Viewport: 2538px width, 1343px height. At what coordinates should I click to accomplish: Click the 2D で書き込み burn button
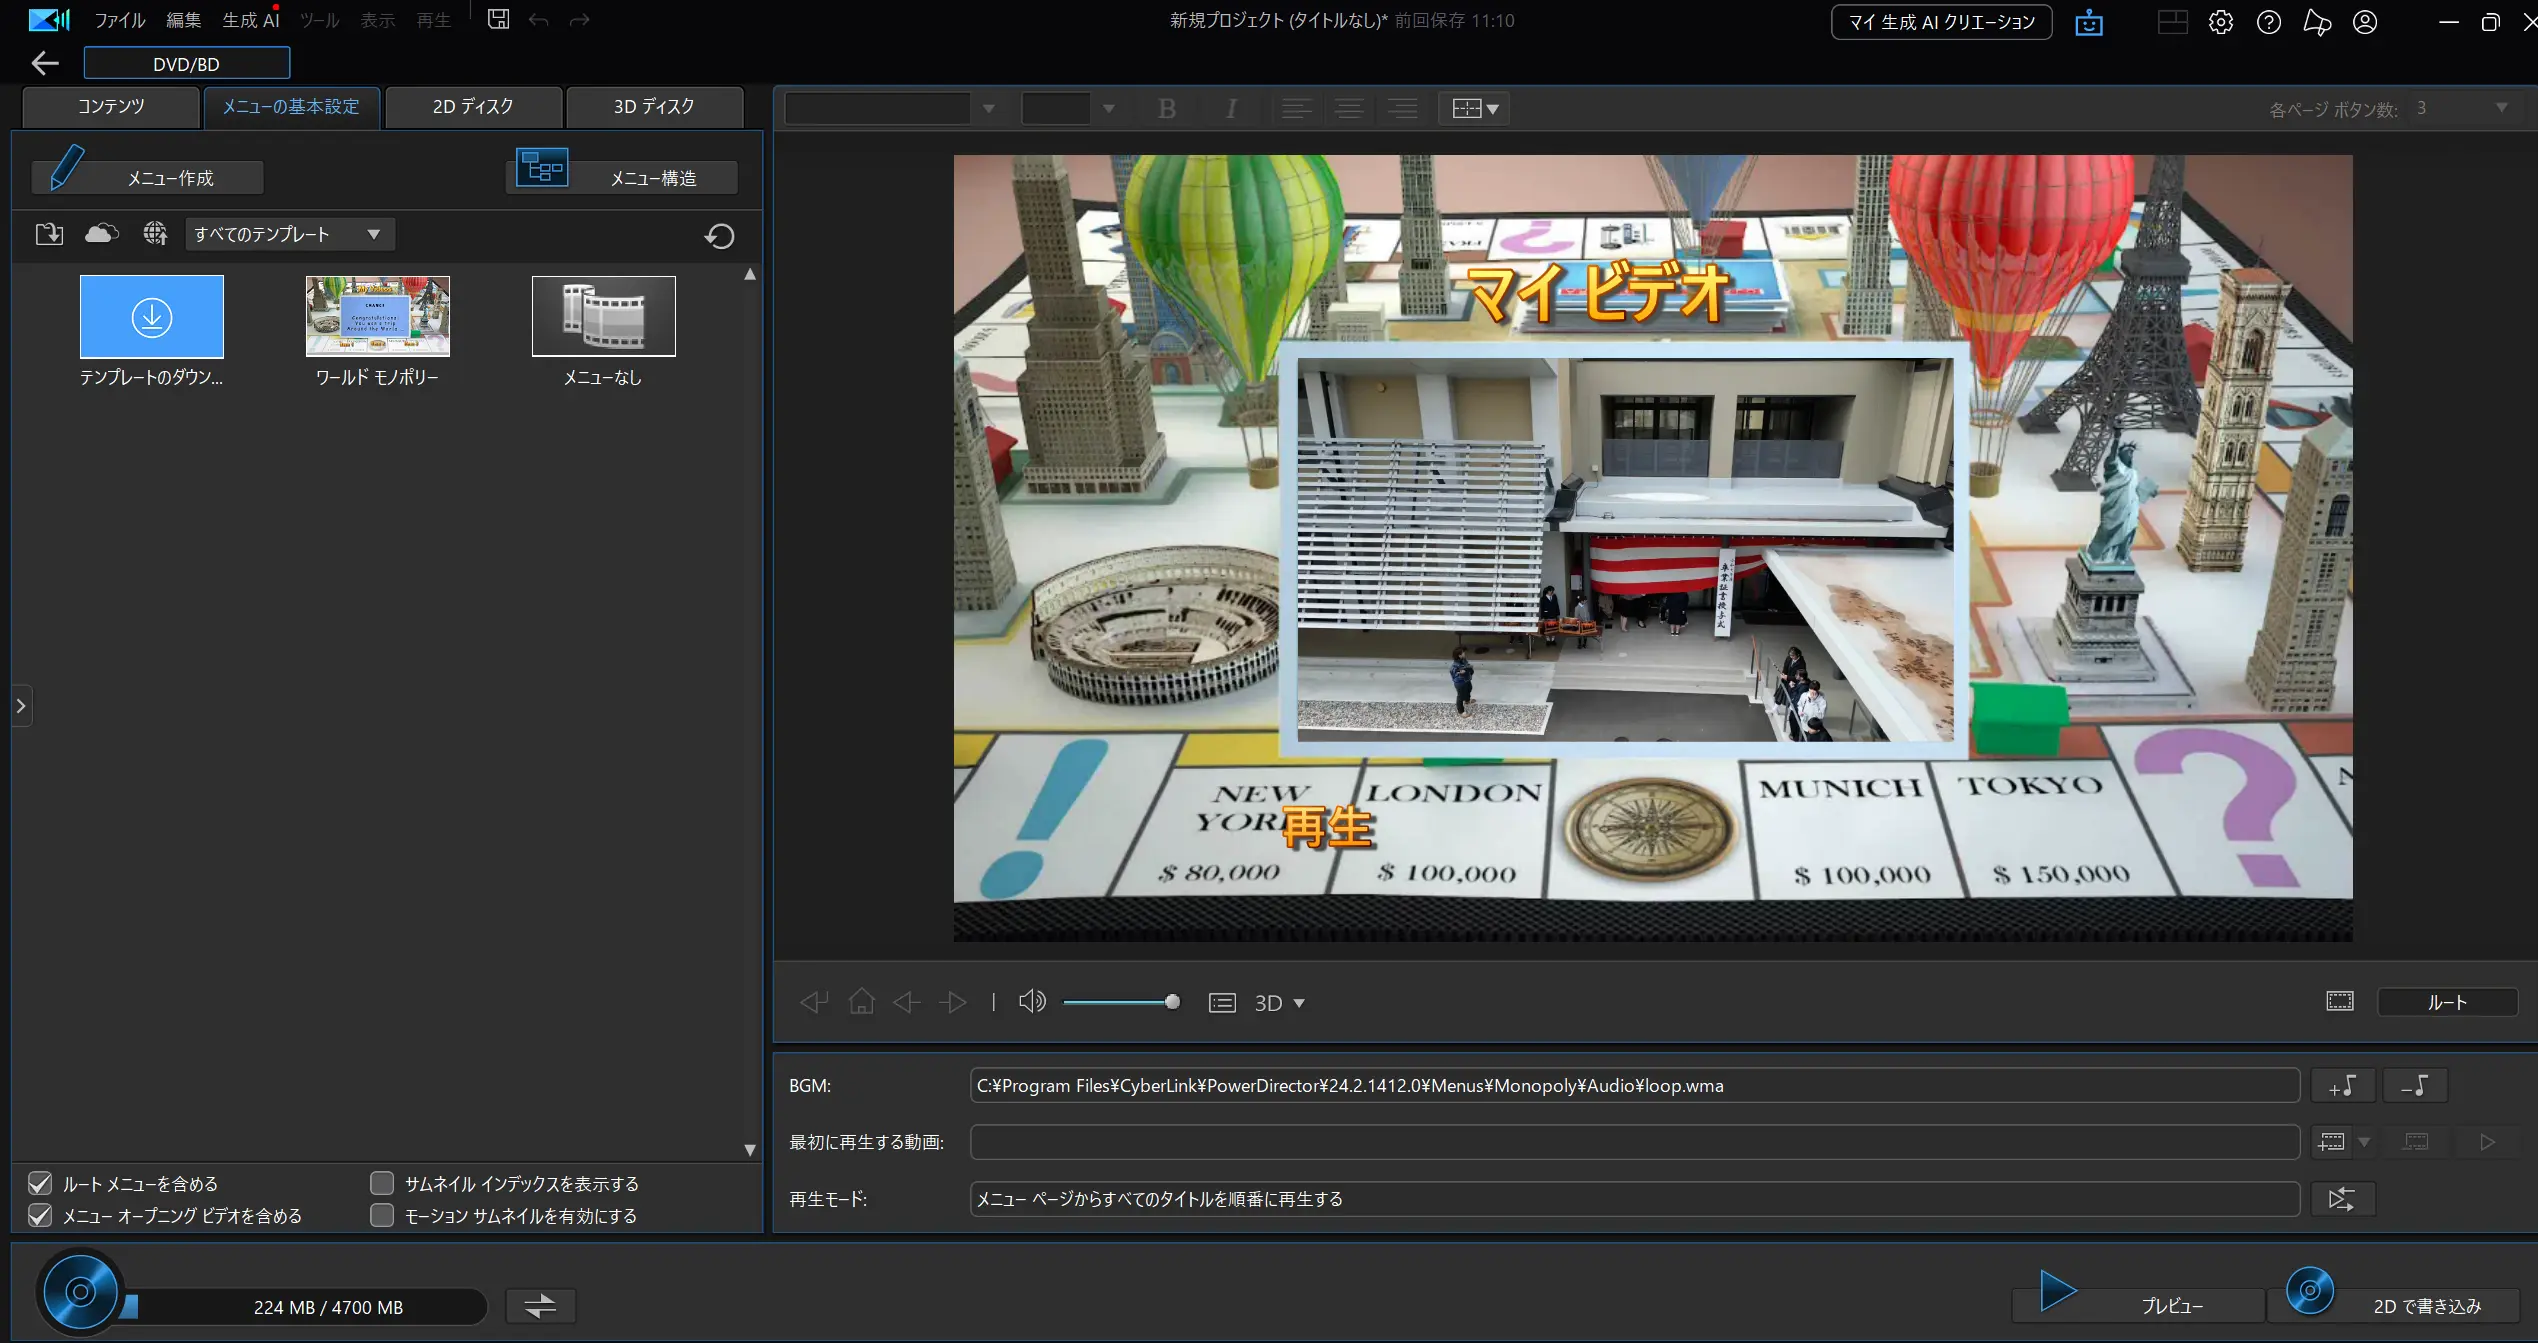click(x=2395, y=1305)
